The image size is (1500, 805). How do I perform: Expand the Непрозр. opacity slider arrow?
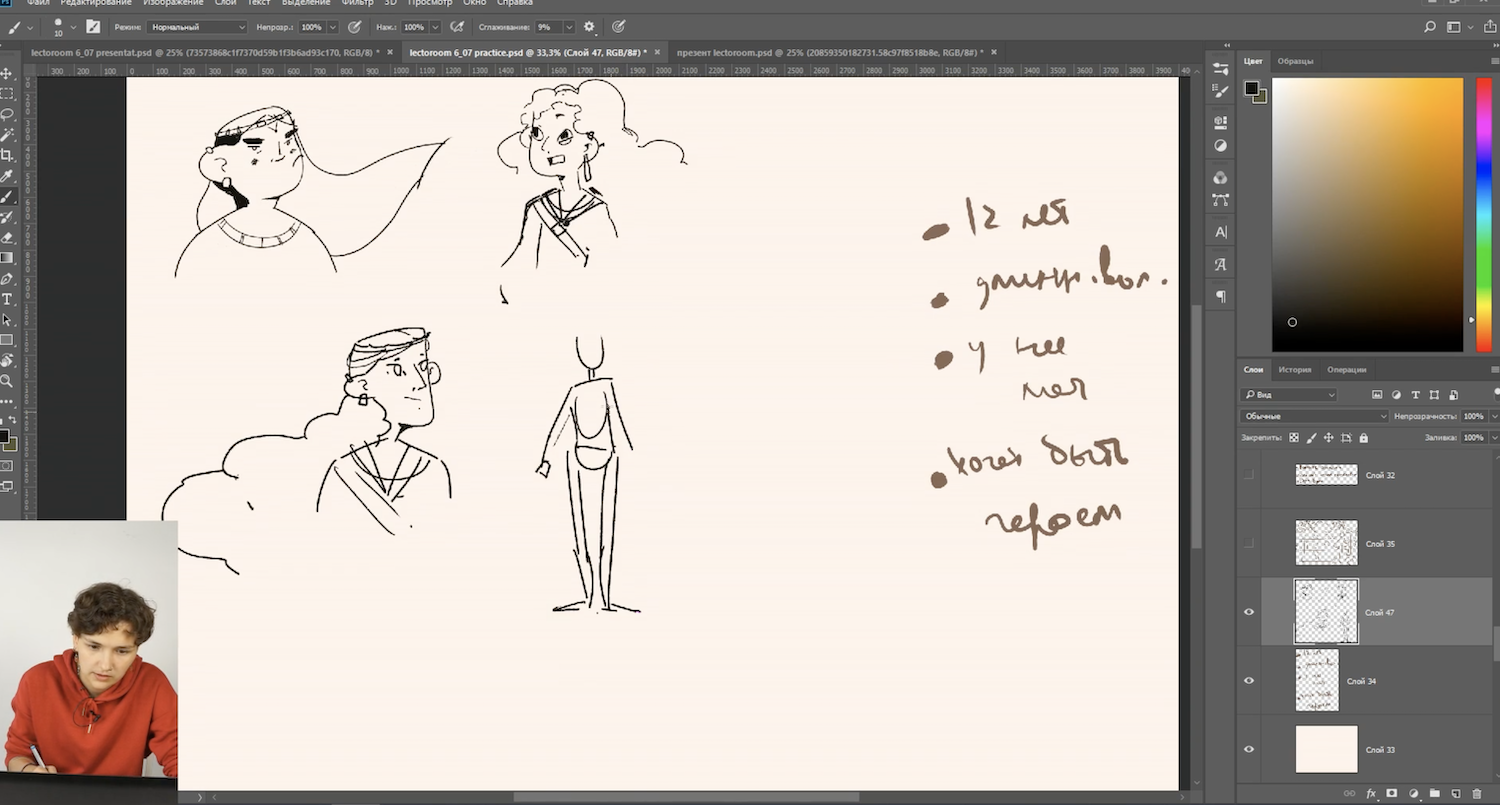coord(333,27)
